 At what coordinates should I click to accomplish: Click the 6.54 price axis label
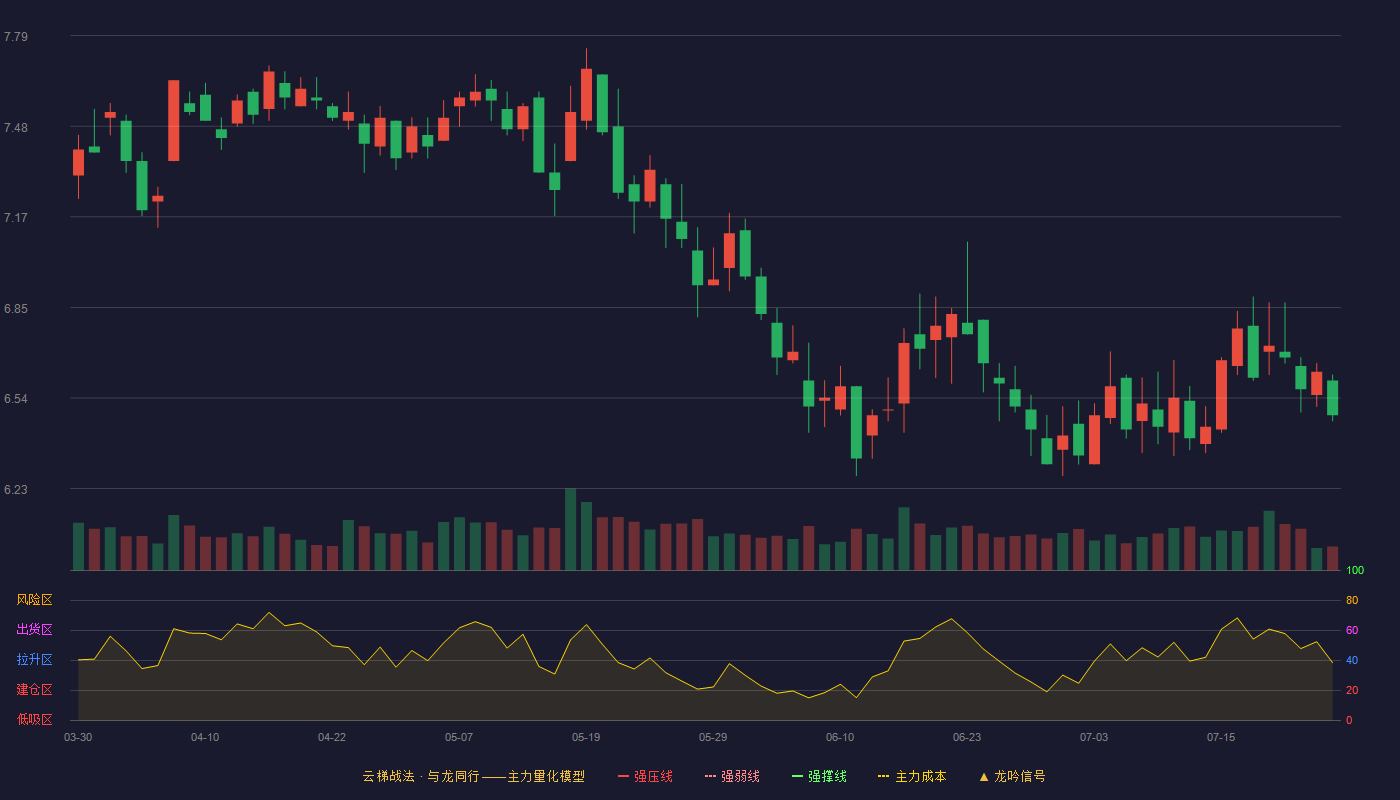click(16, 399)
